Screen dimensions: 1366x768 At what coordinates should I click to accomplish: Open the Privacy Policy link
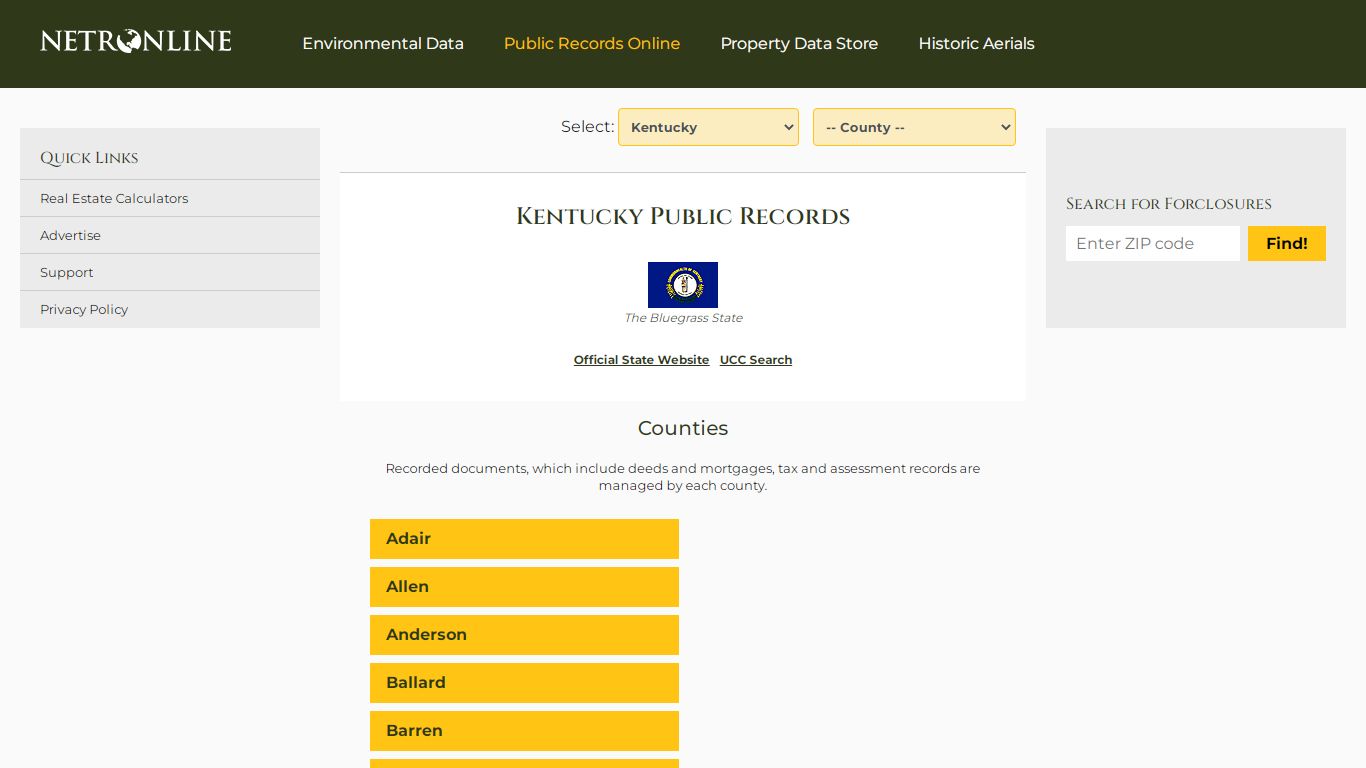[x=84, y=309]
